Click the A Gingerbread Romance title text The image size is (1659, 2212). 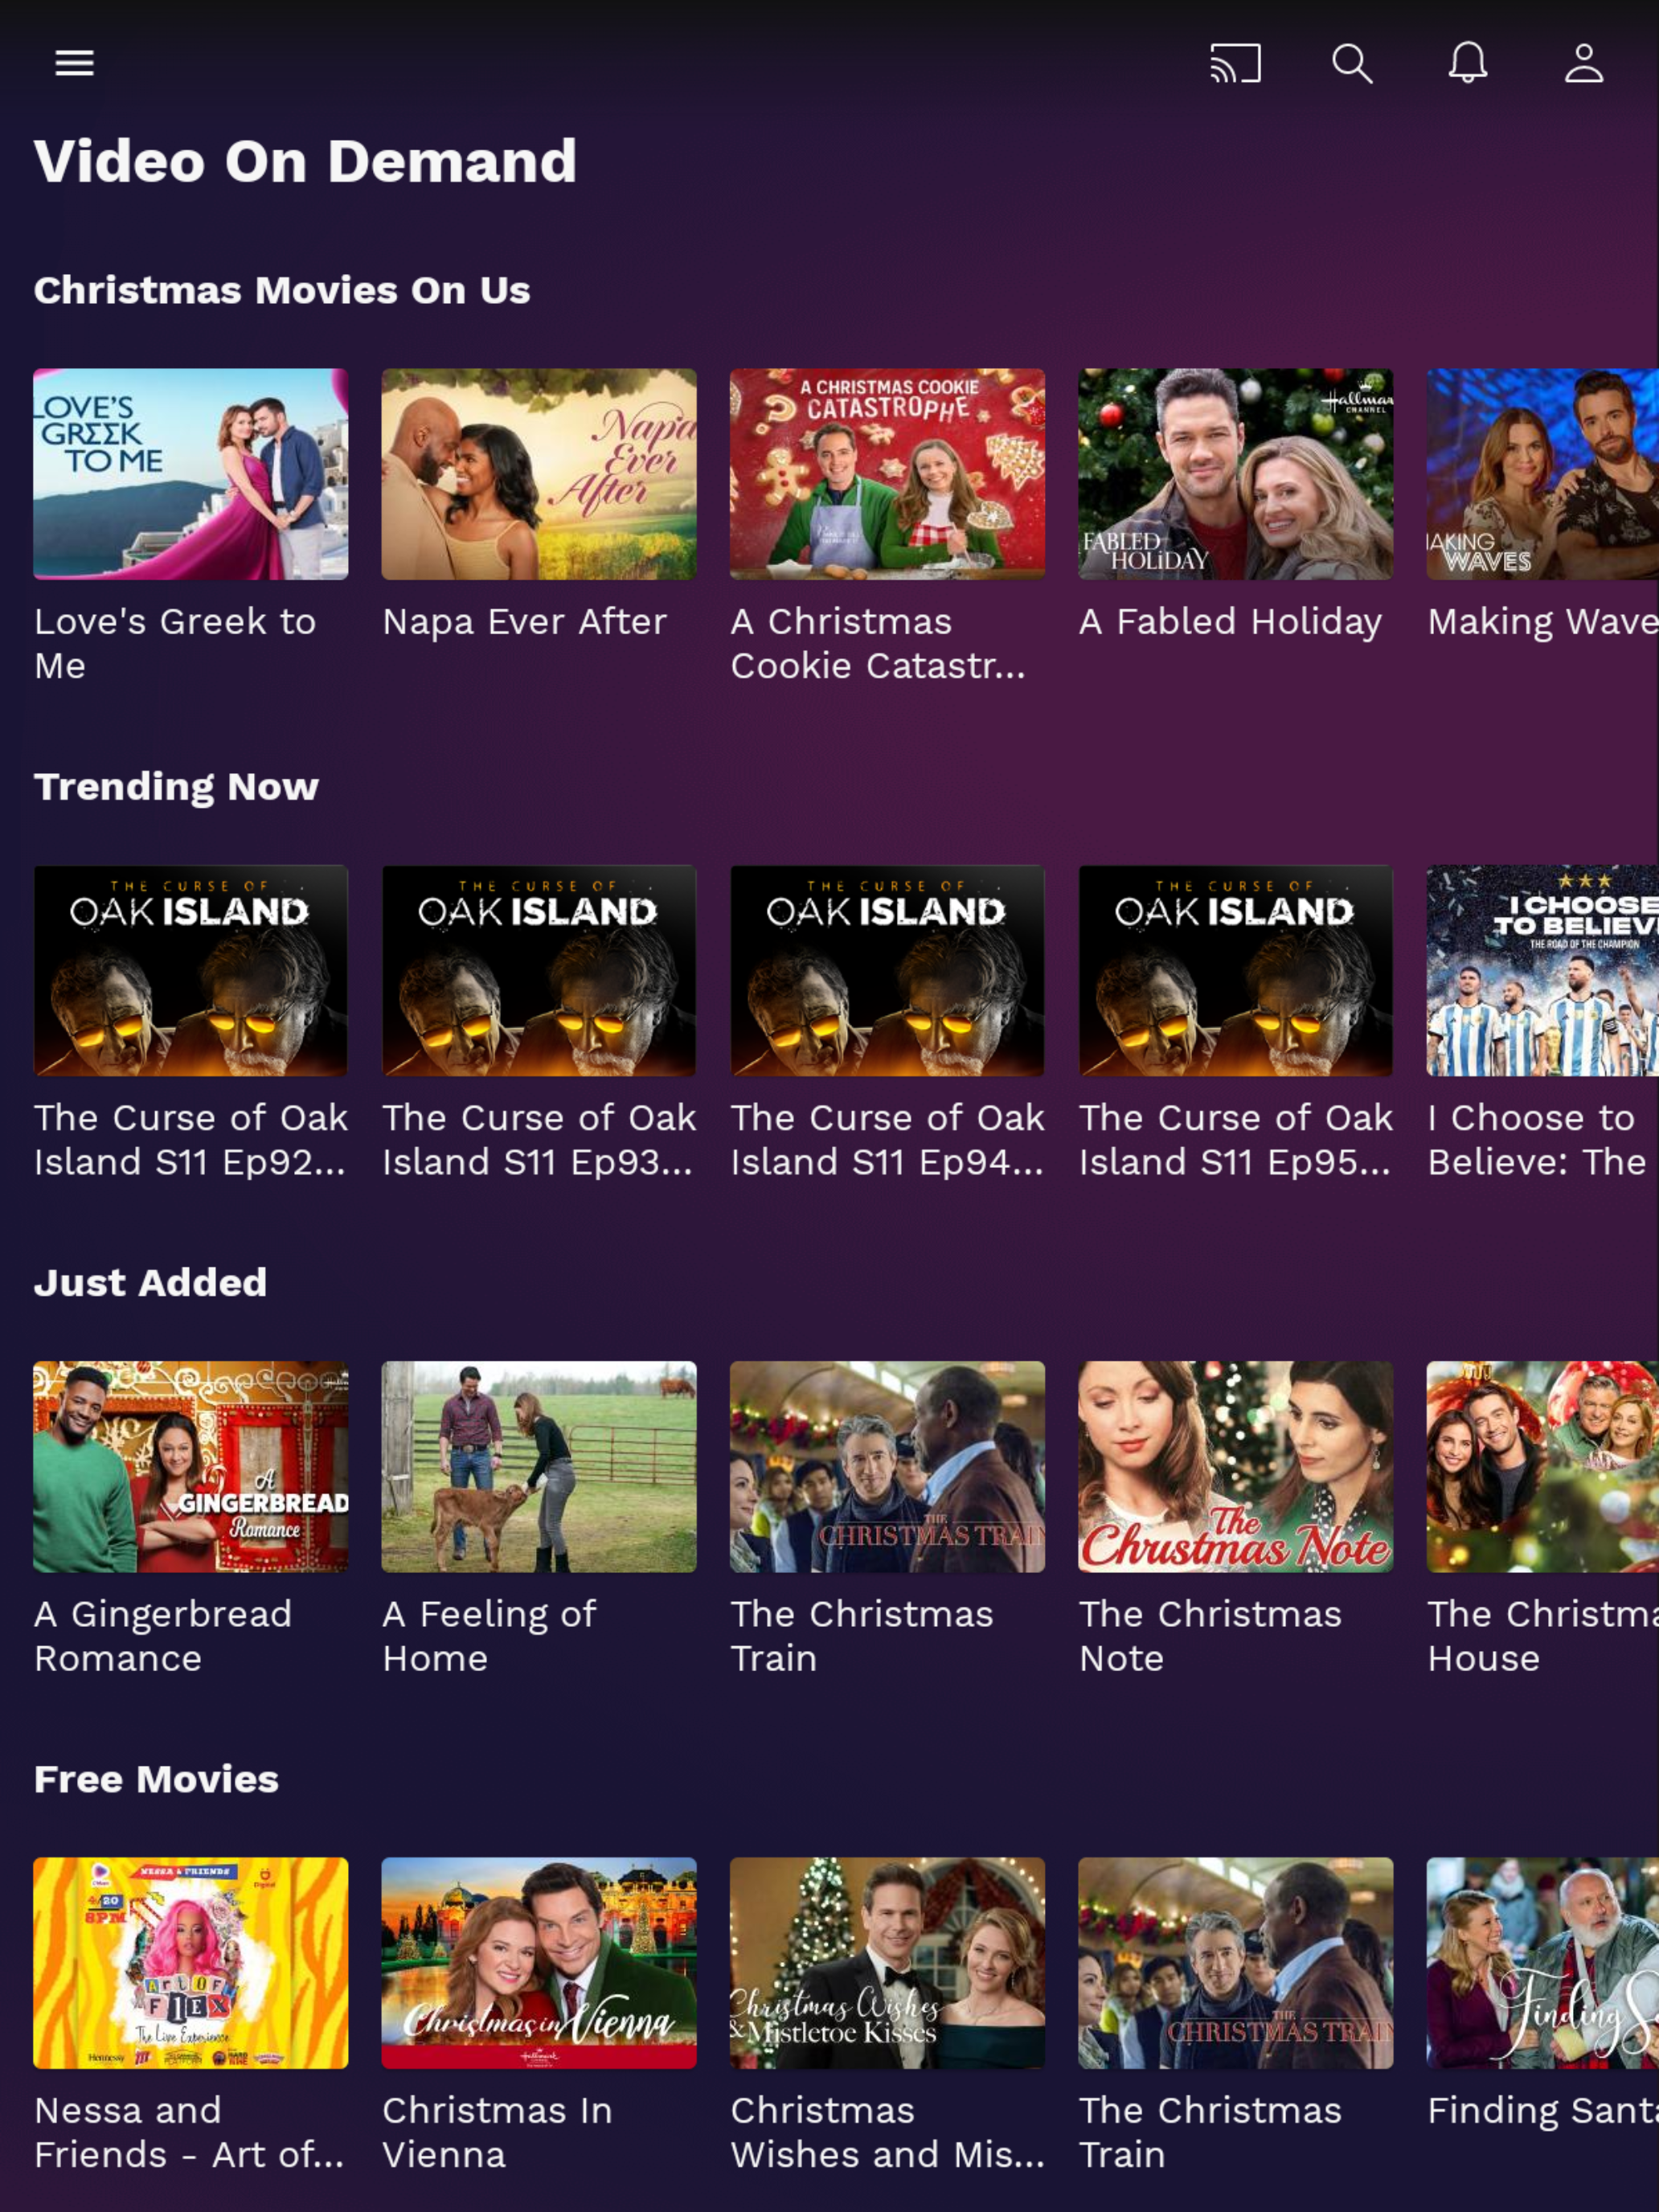[x=163, y=1636]
